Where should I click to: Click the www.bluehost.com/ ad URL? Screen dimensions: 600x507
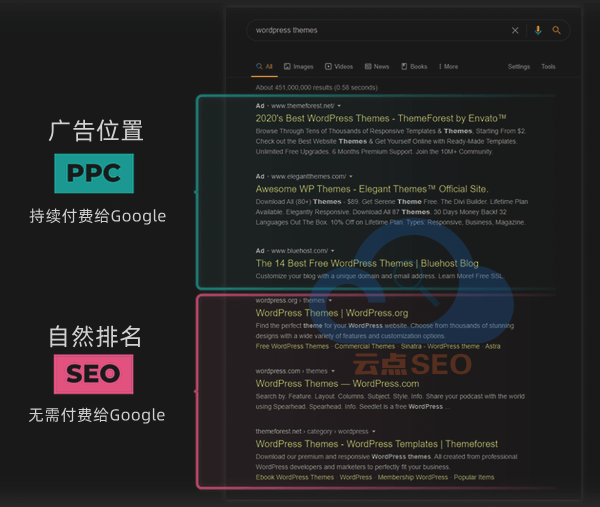tap(299, 251)
